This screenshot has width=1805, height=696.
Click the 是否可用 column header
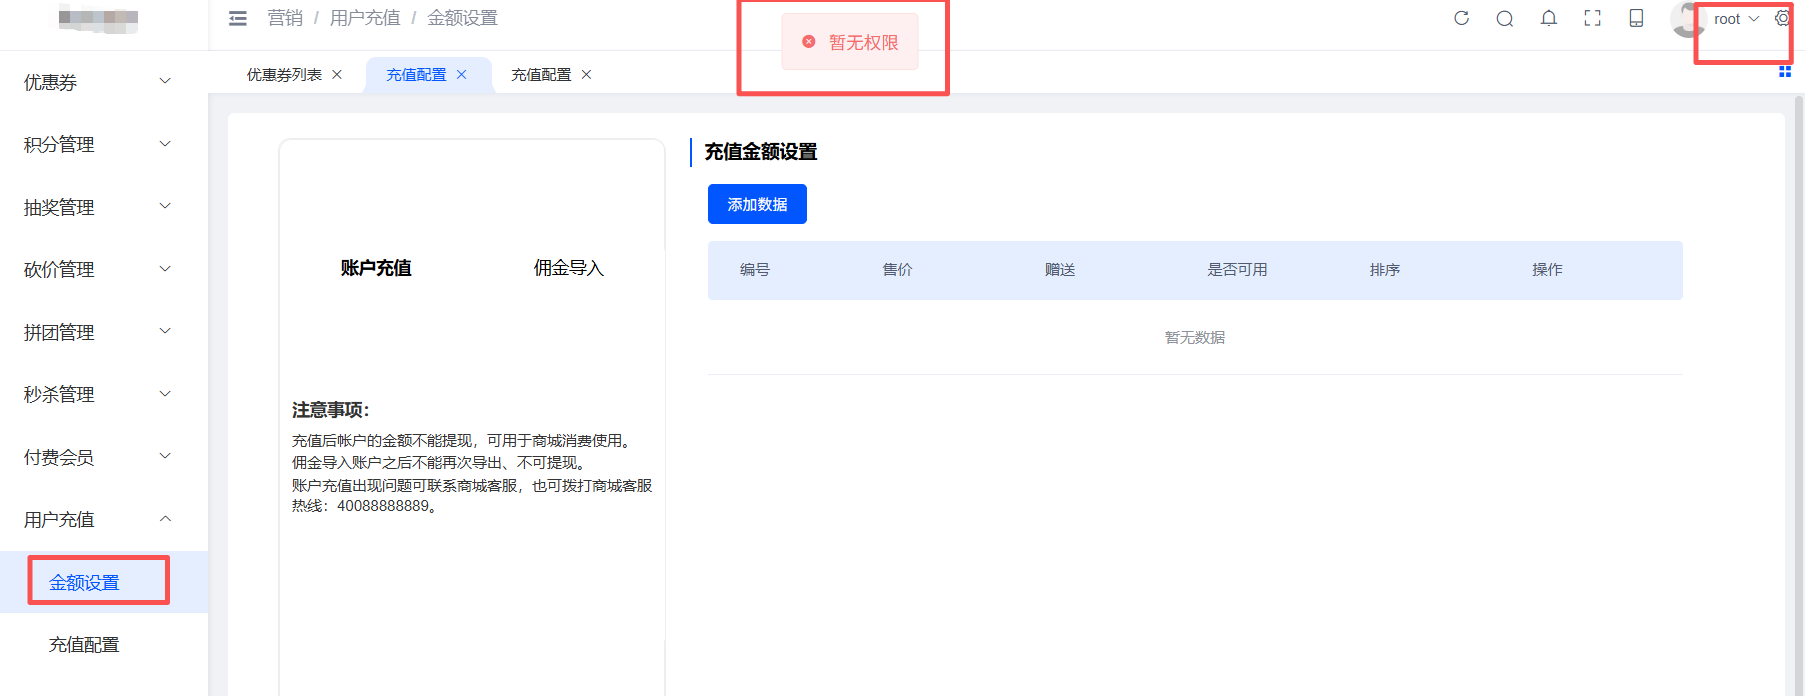pos(1237,270)
